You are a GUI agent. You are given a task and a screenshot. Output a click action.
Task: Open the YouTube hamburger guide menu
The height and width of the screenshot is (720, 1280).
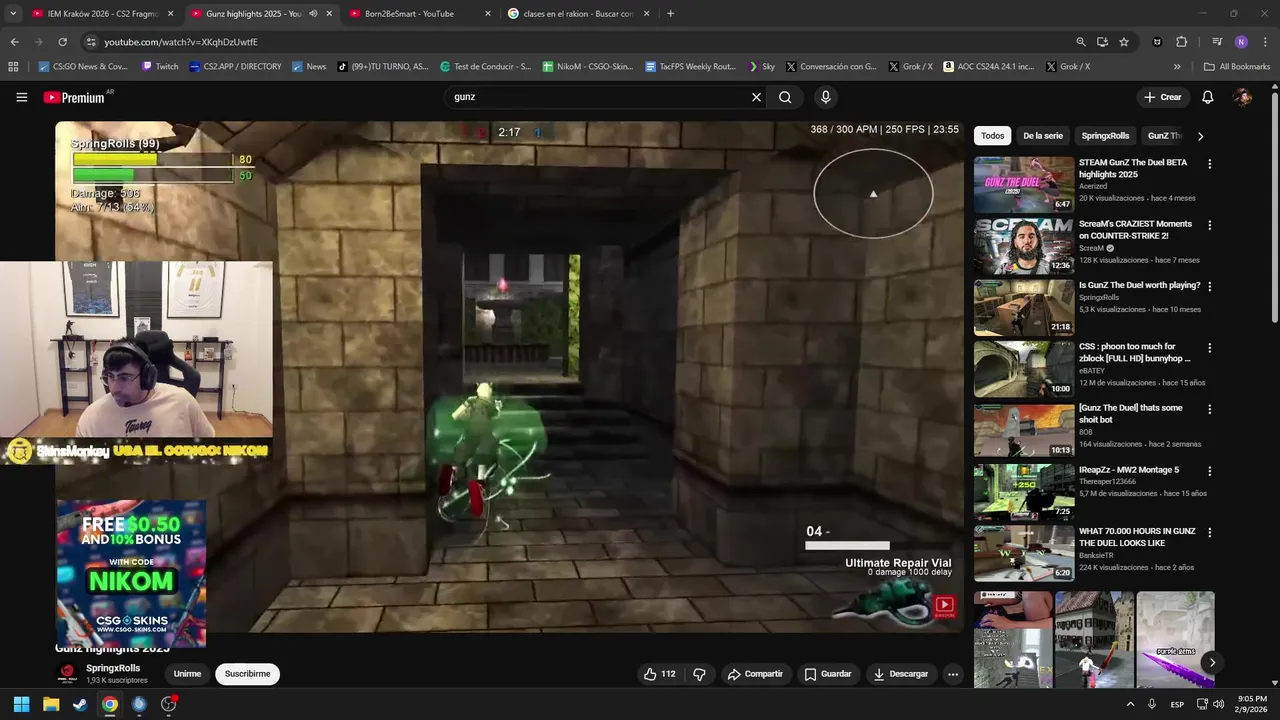(21, 97)
